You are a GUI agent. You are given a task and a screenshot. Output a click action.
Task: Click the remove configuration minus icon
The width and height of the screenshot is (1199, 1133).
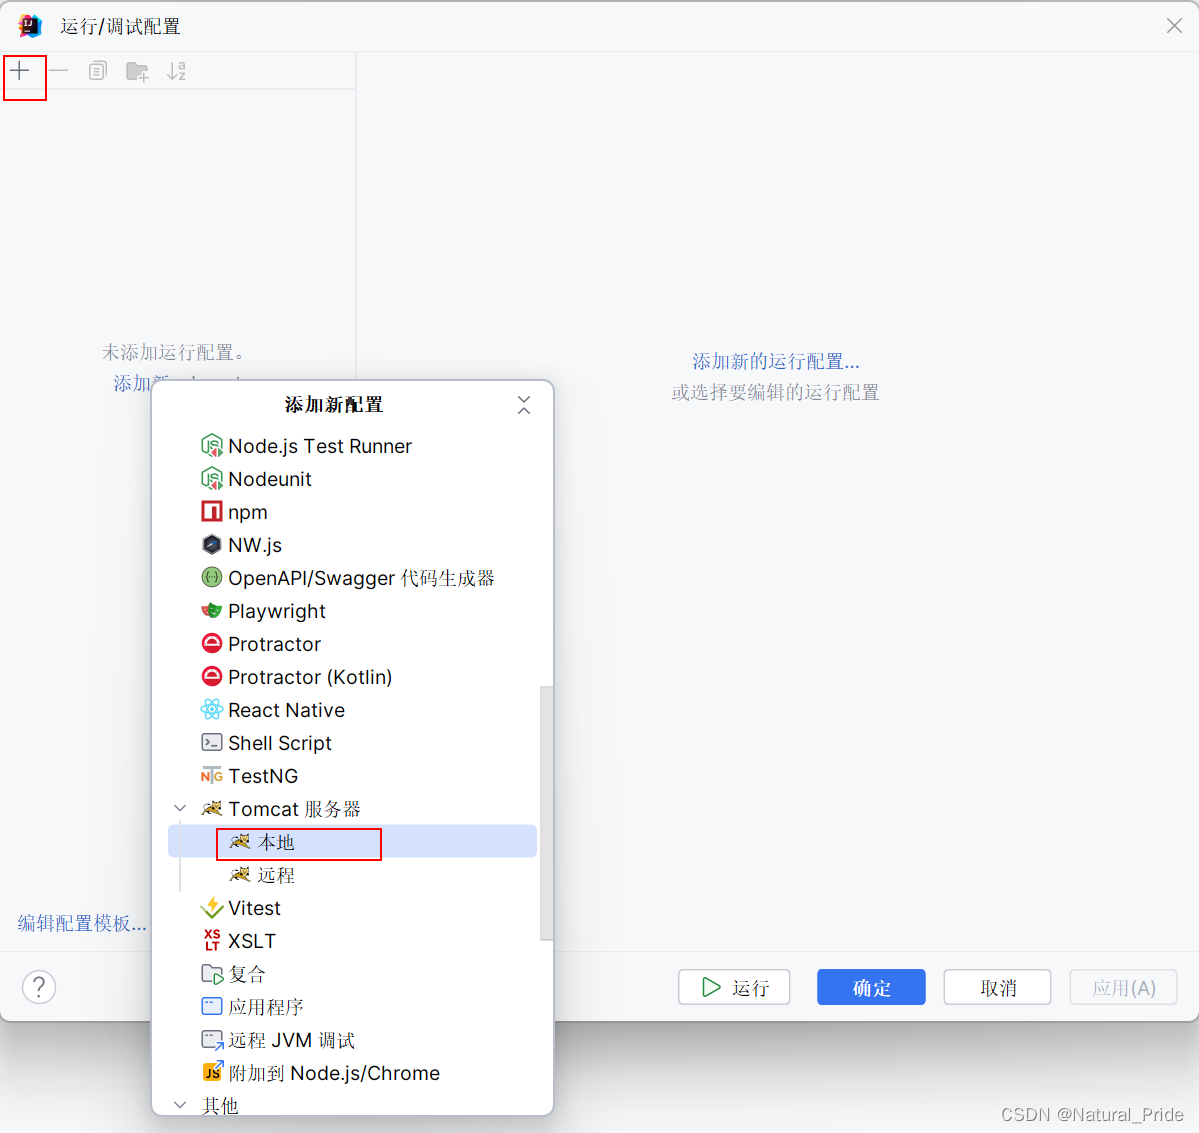[x=59, y=71]
